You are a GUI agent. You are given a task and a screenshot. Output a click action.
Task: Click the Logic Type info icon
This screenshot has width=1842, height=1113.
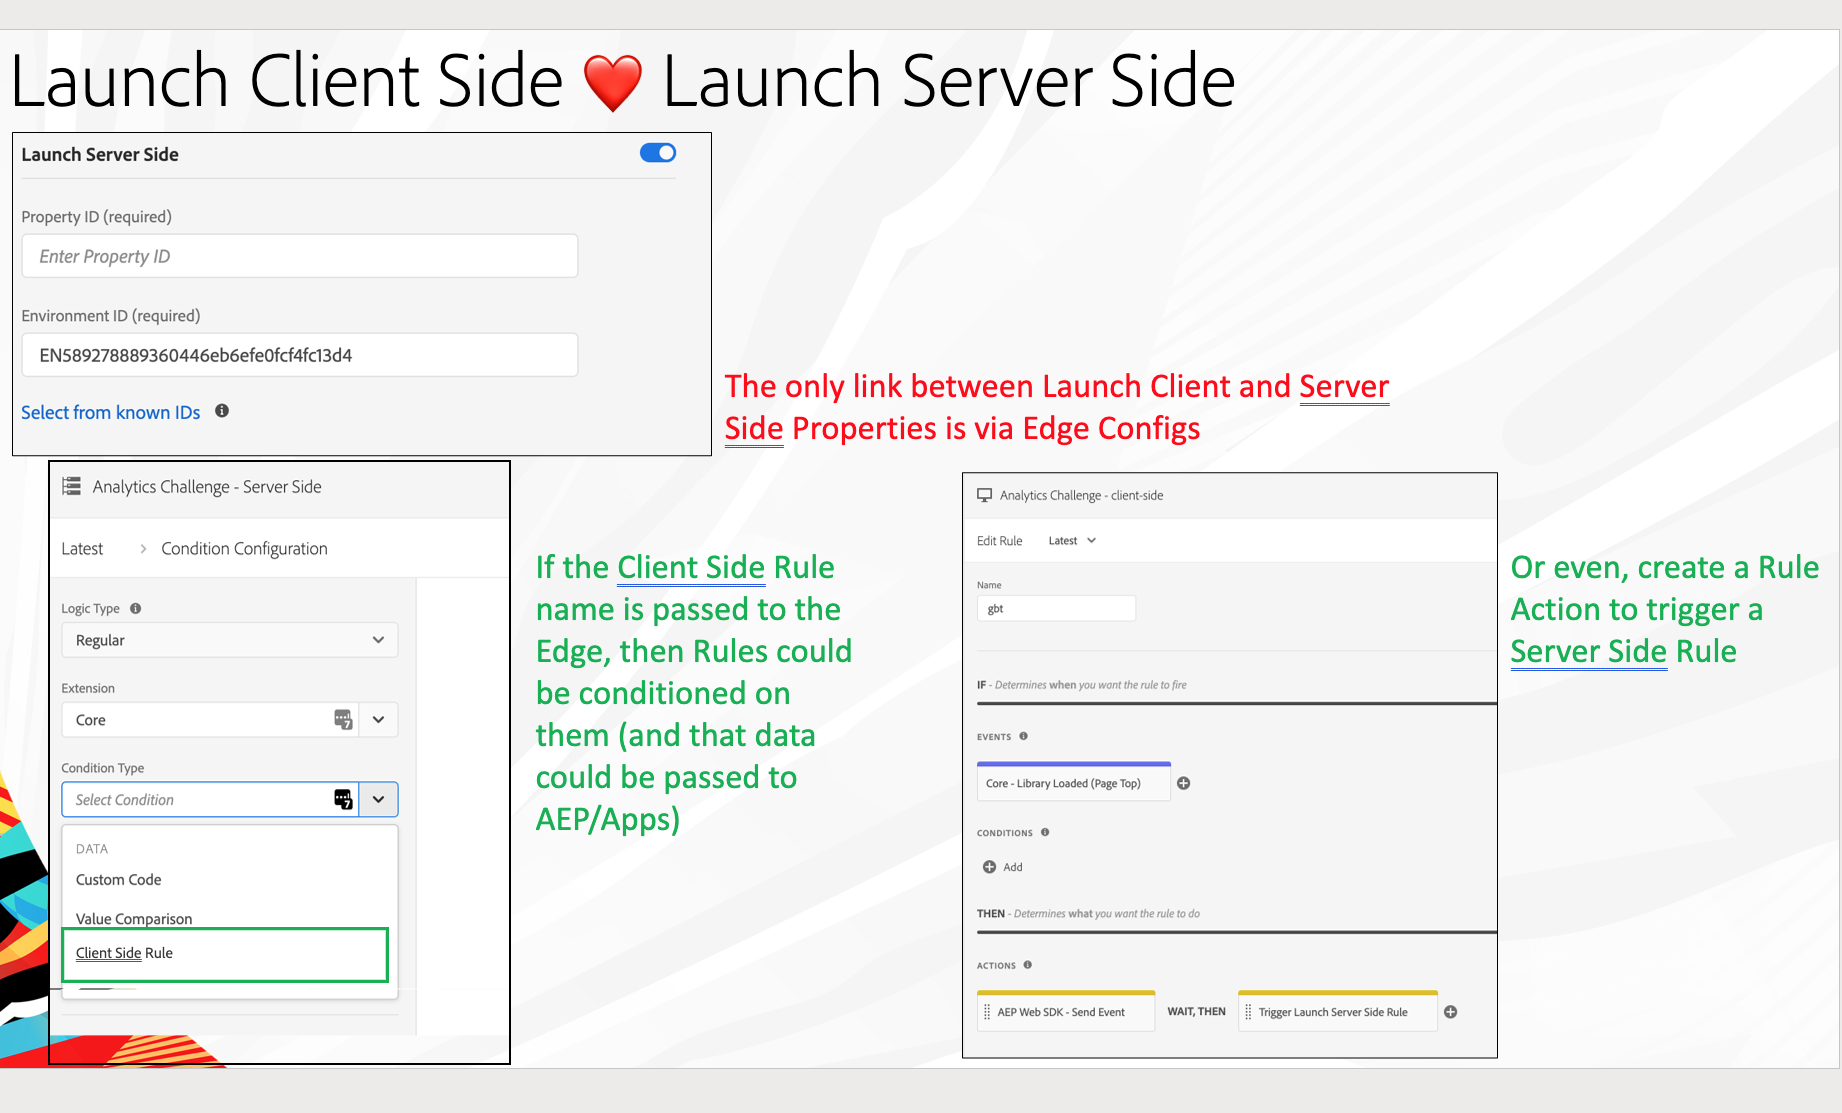click(x=136, y=608)
